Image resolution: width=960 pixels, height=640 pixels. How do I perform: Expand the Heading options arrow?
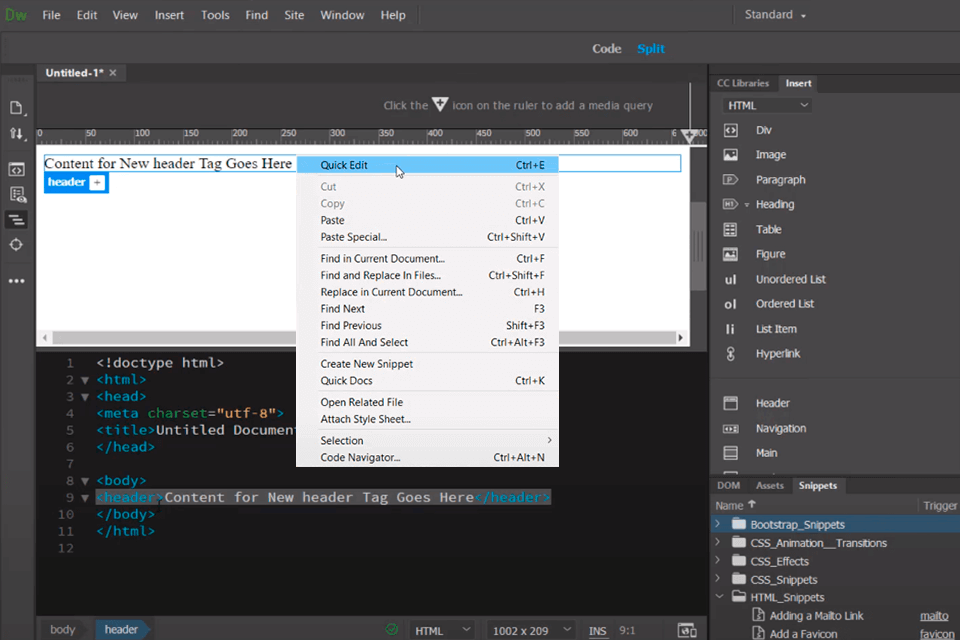coord(746,205)
